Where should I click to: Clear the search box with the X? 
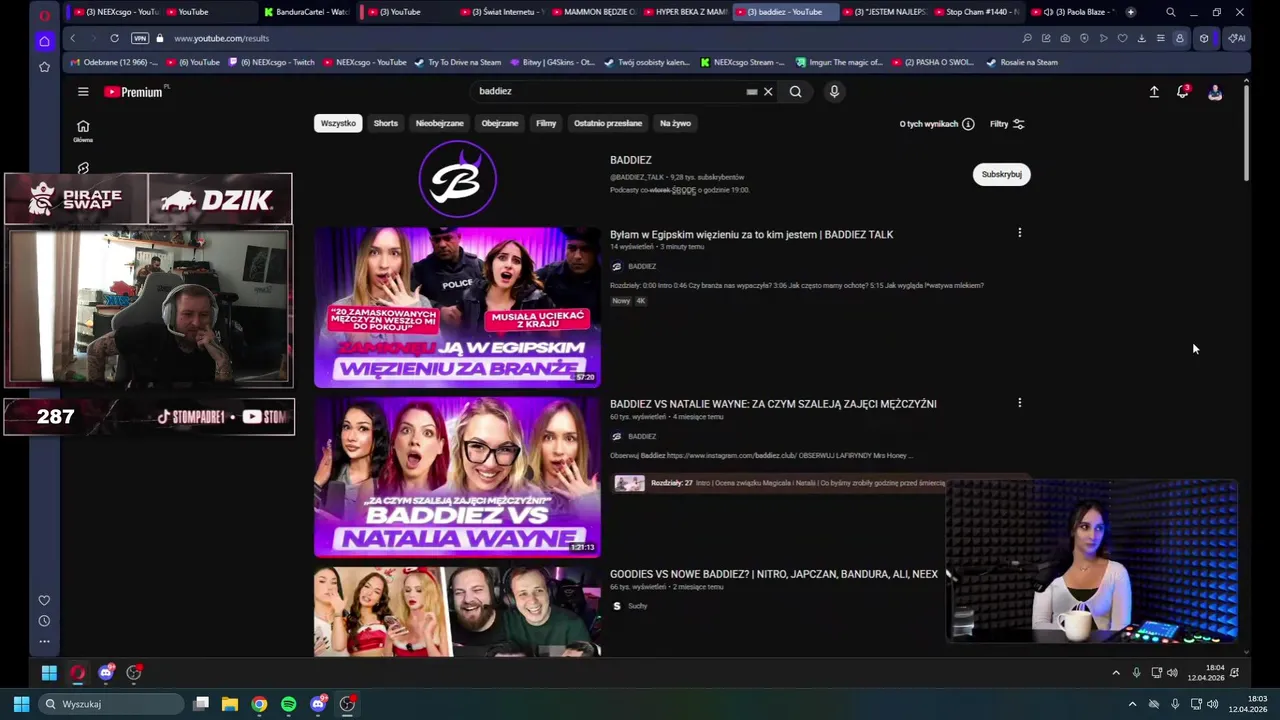pyautogui.click(x=768, y=92)
